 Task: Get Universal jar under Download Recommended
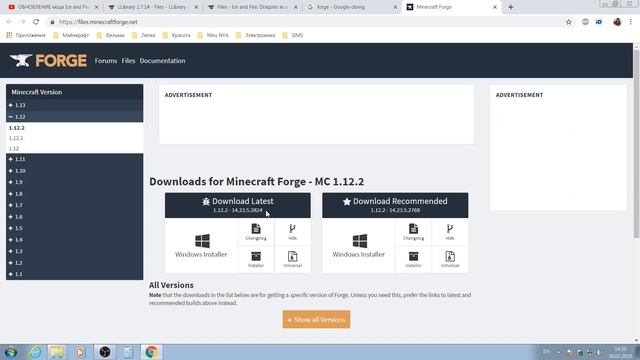click(x=450, y=259)
